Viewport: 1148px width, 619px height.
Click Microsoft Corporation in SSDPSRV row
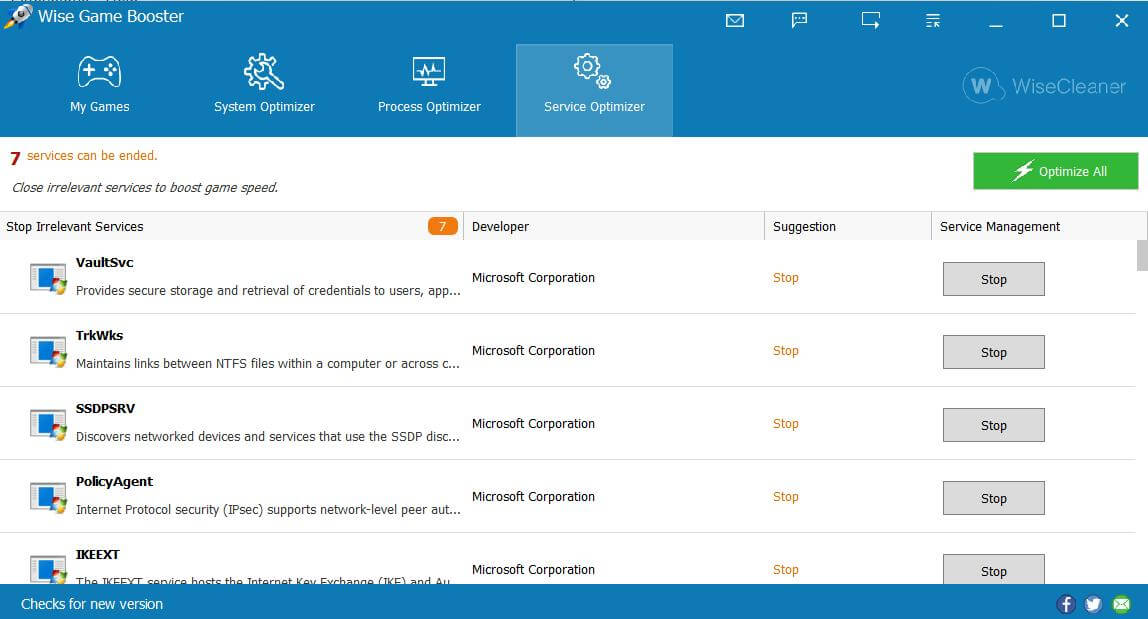coord(533,423)
